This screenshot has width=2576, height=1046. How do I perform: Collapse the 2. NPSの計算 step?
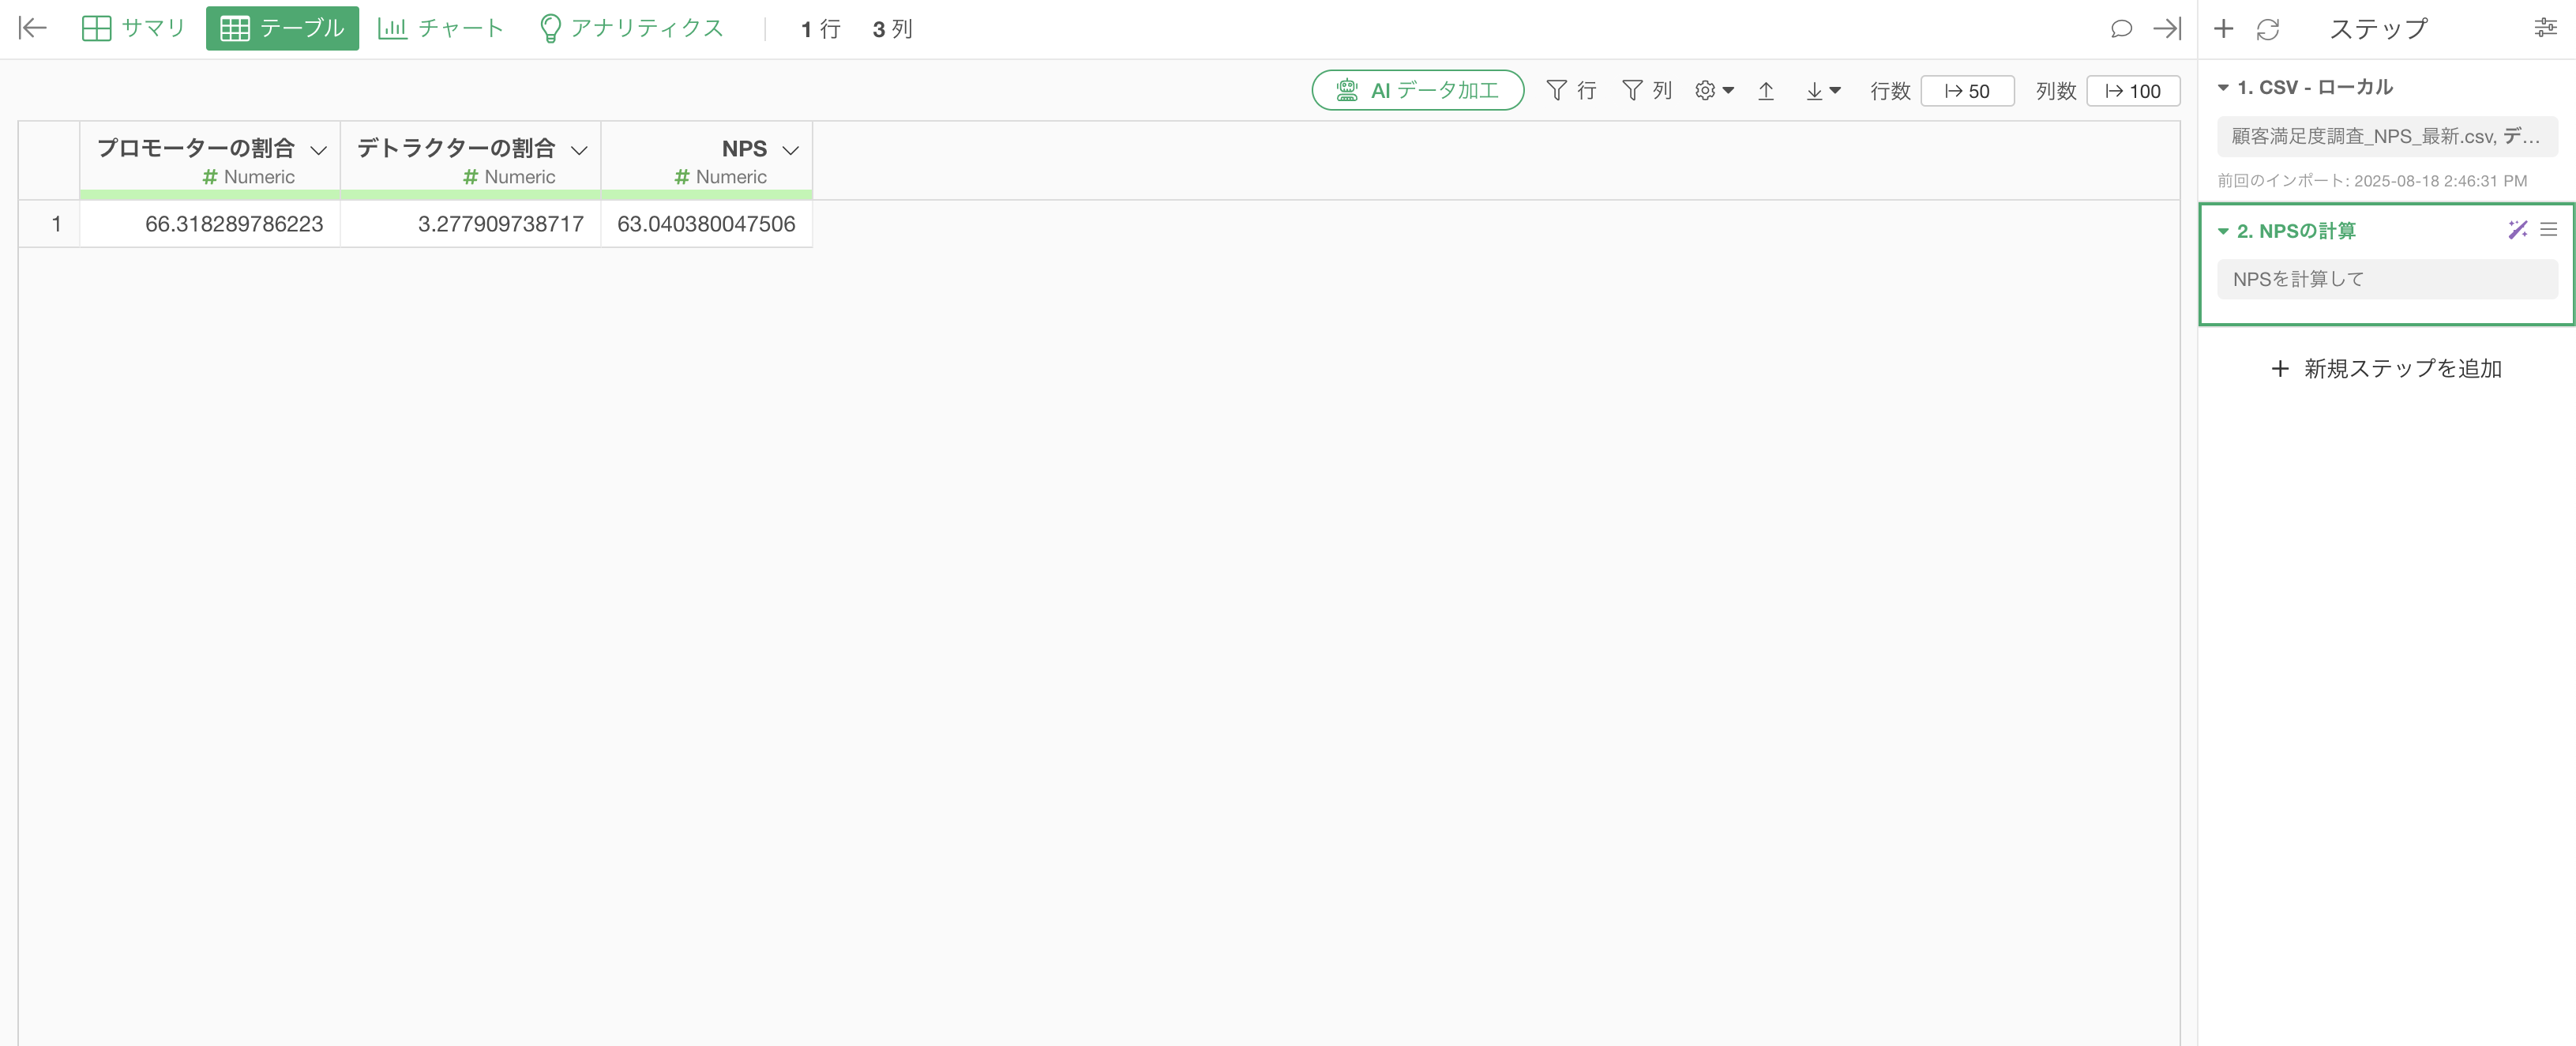2223,231
